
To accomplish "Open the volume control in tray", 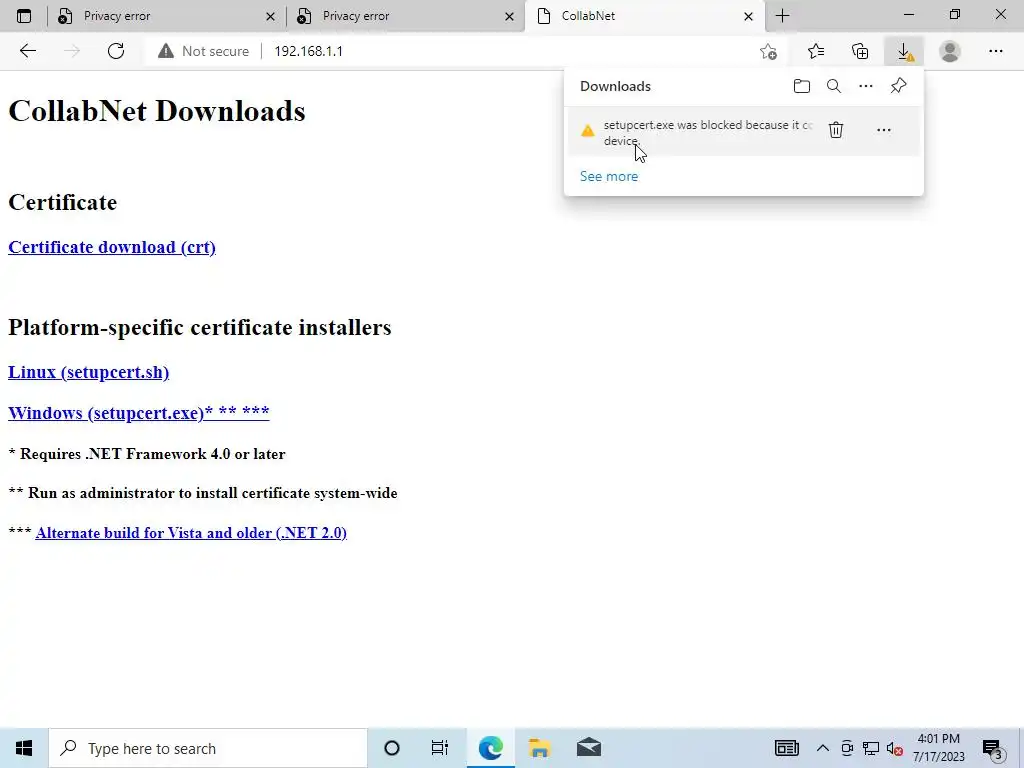I will click(x=895, y=748).
